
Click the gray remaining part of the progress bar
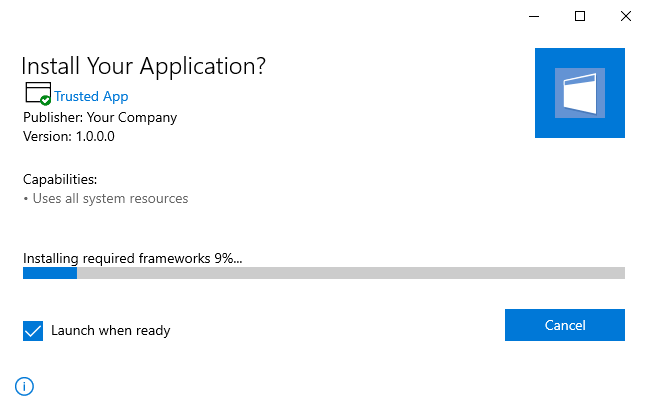click(351, 273)
